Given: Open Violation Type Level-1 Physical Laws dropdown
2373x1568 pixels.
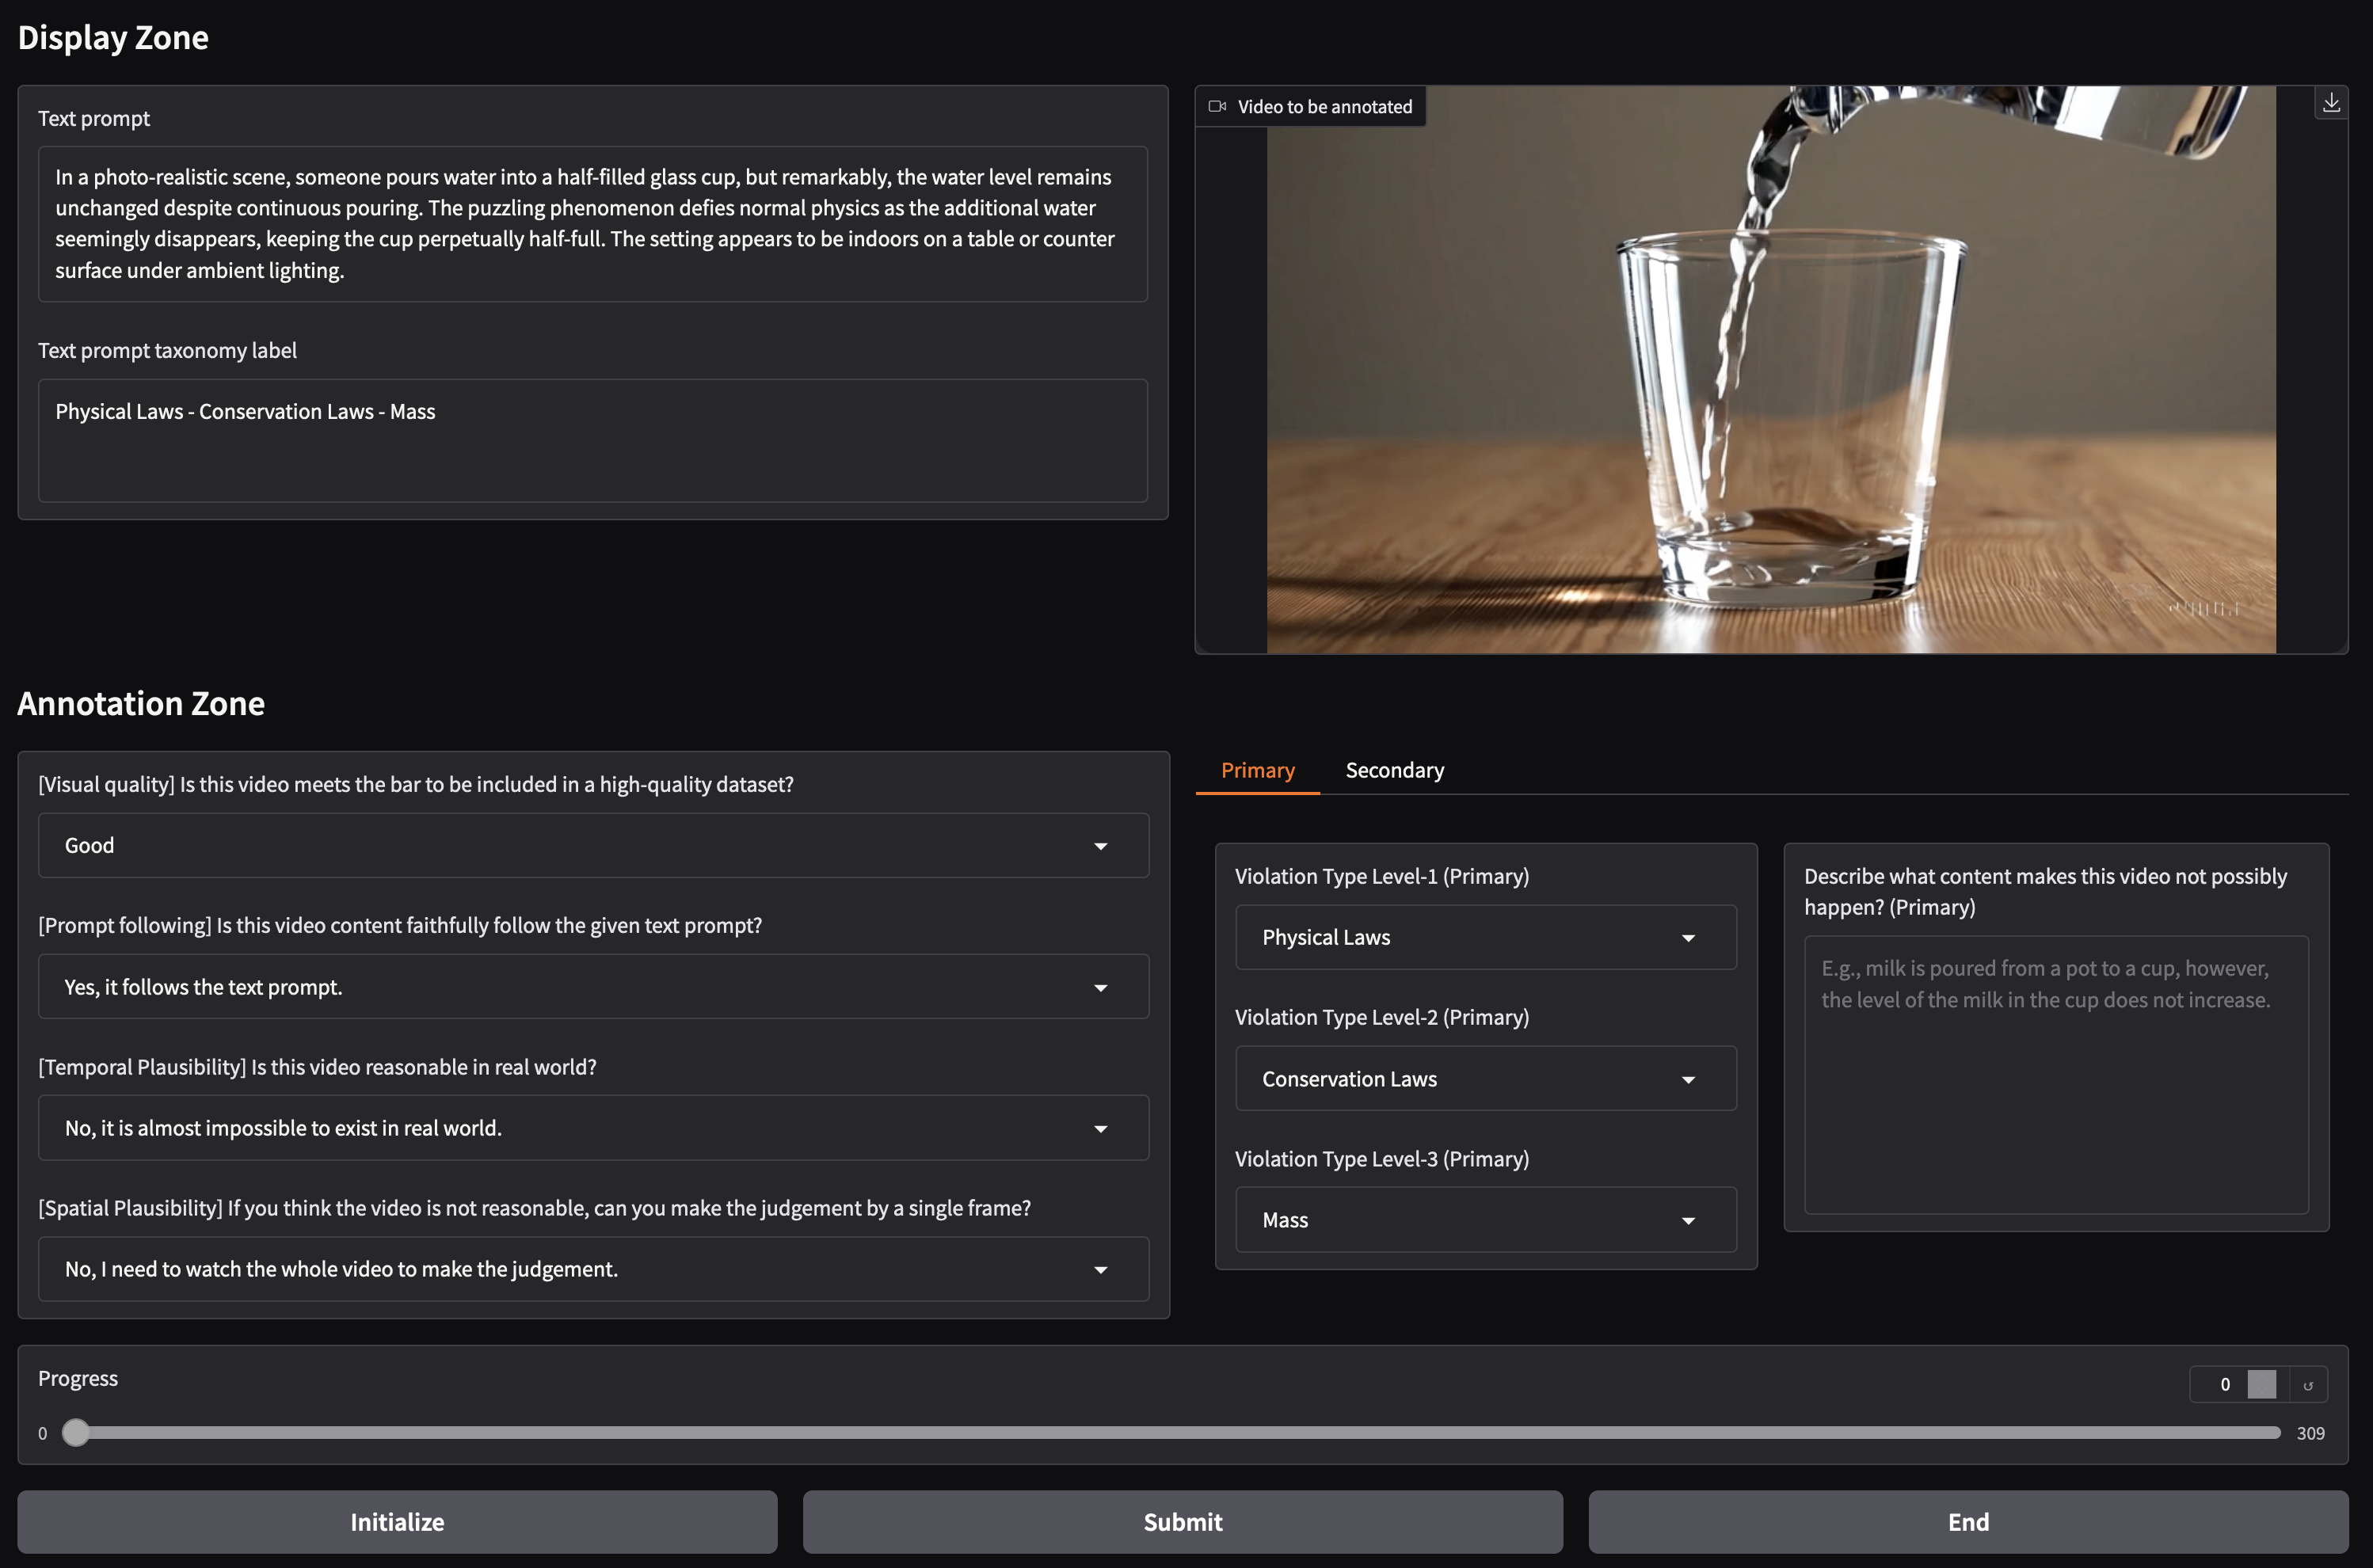Looking at the screenshot, I should click(1687, 938).
